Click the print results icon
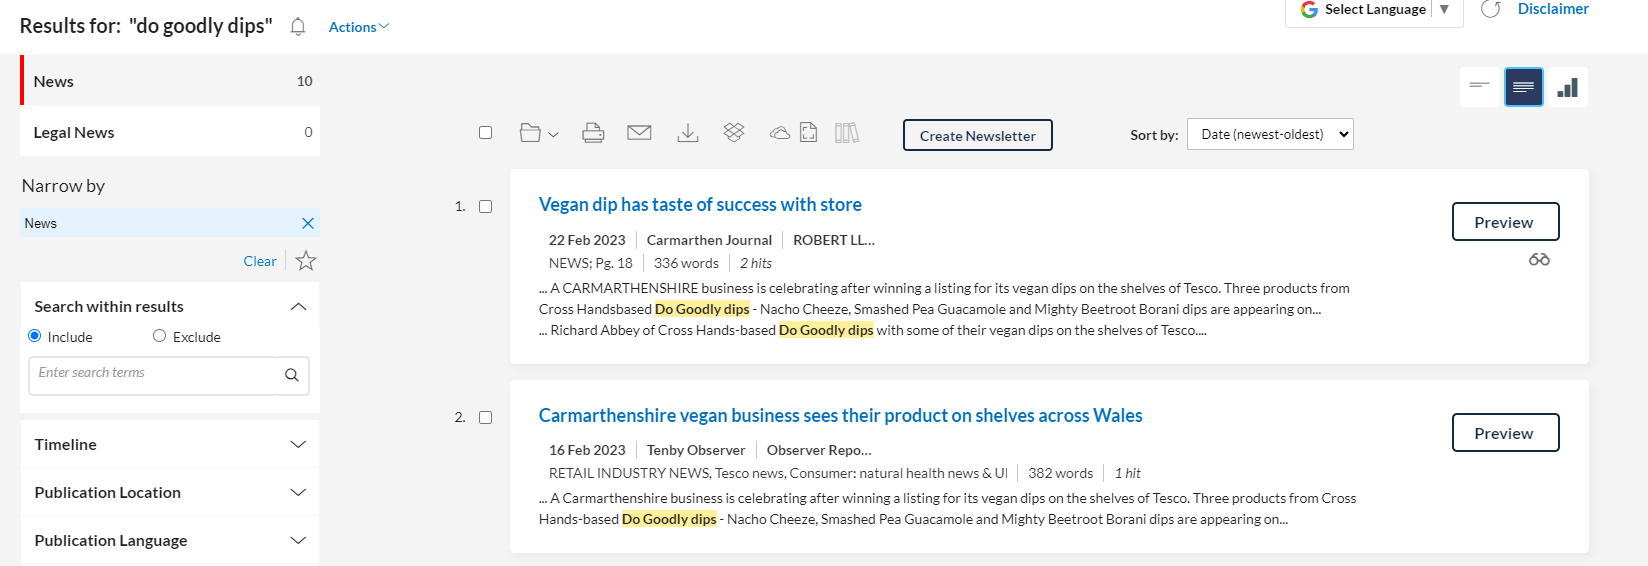 coord(593,133)
